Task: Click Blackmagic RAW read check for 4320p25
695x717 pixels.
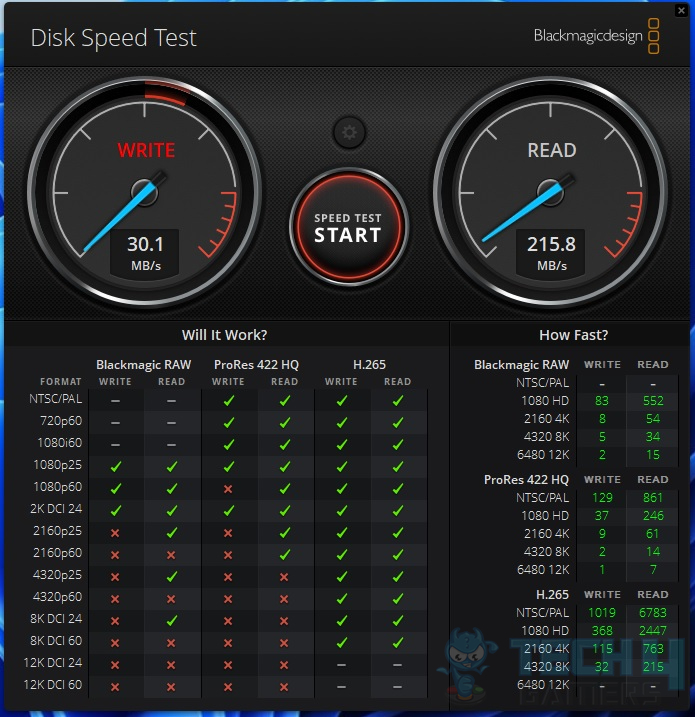Action: pyautogui.click(x=171, y=577)
